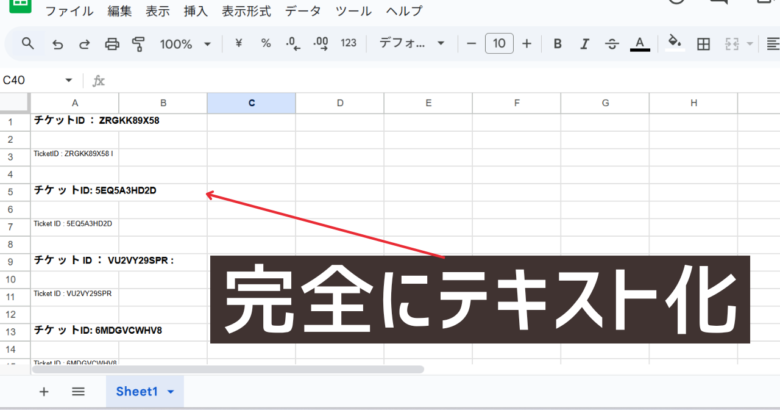Click the redo arrow icon
The width and height of the screenshot is (780, 410).
click(84, 44)
